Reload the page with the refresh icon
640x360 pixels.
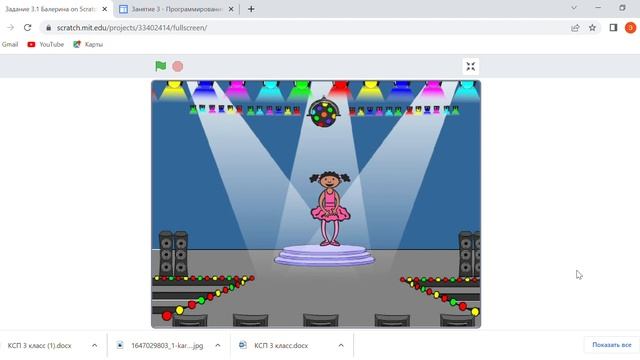27,28
